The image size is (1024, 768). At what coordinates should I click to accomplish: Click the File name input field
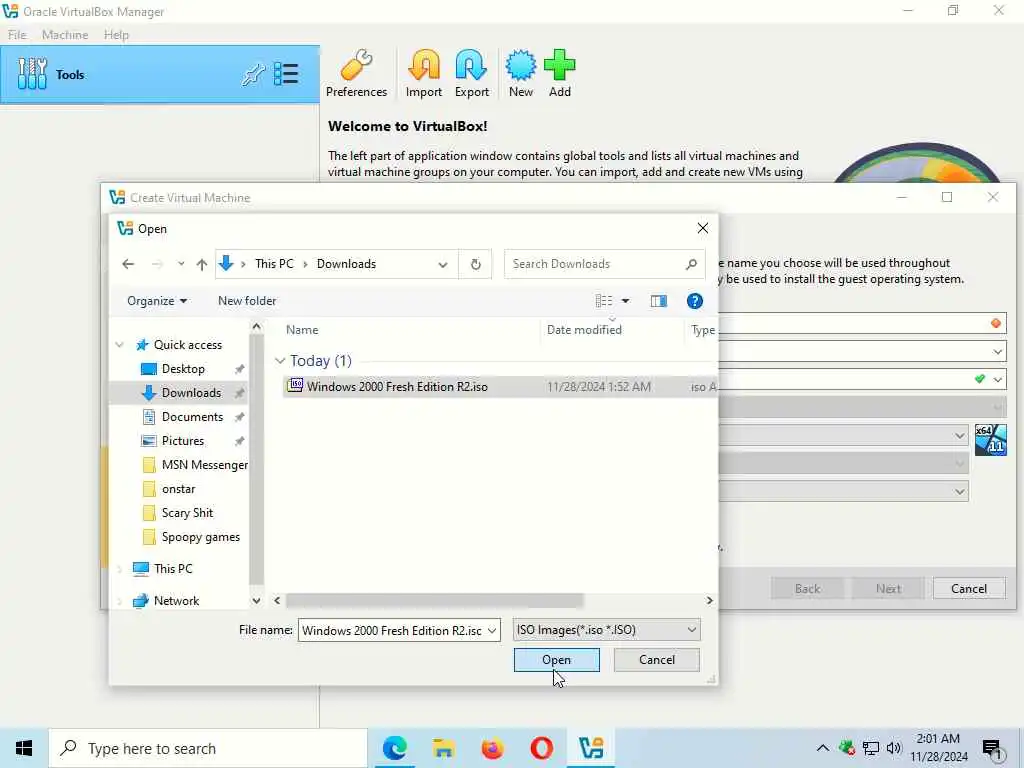[391, 630]
